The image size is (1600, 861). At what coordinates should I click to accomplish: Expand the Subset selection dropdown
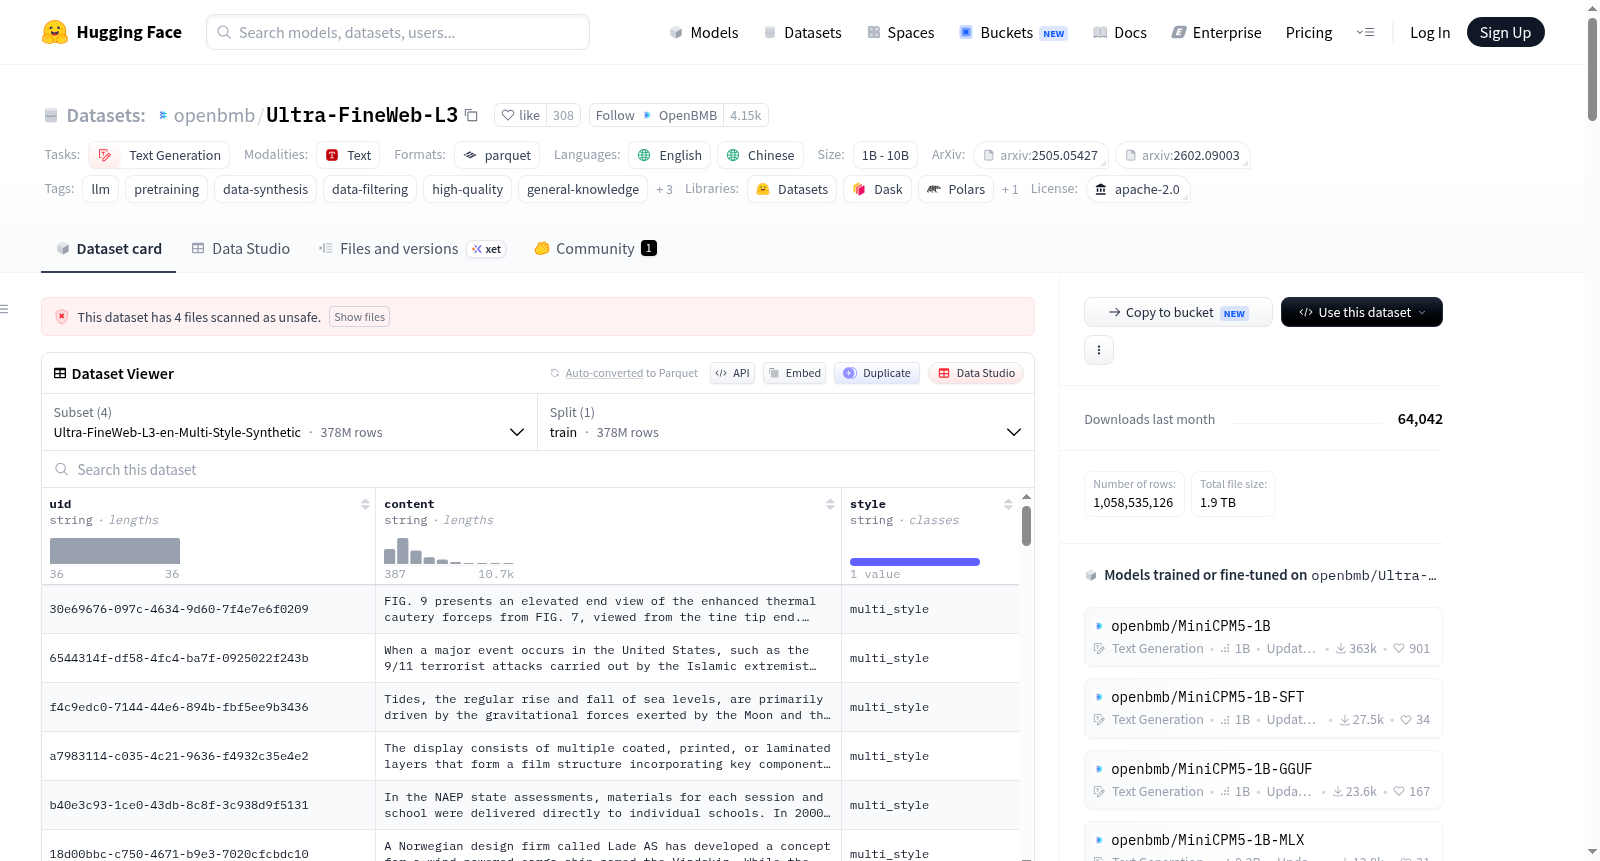tap(289, 422)
